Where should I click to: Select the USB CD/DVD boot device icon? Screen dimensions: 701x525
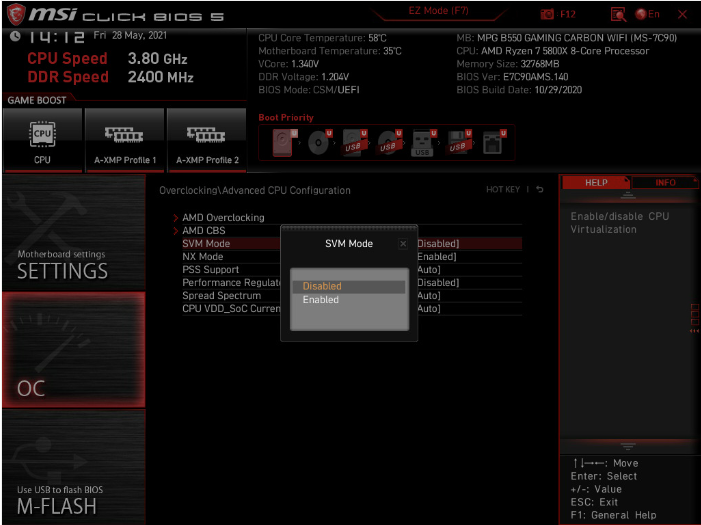coord(390,143)
